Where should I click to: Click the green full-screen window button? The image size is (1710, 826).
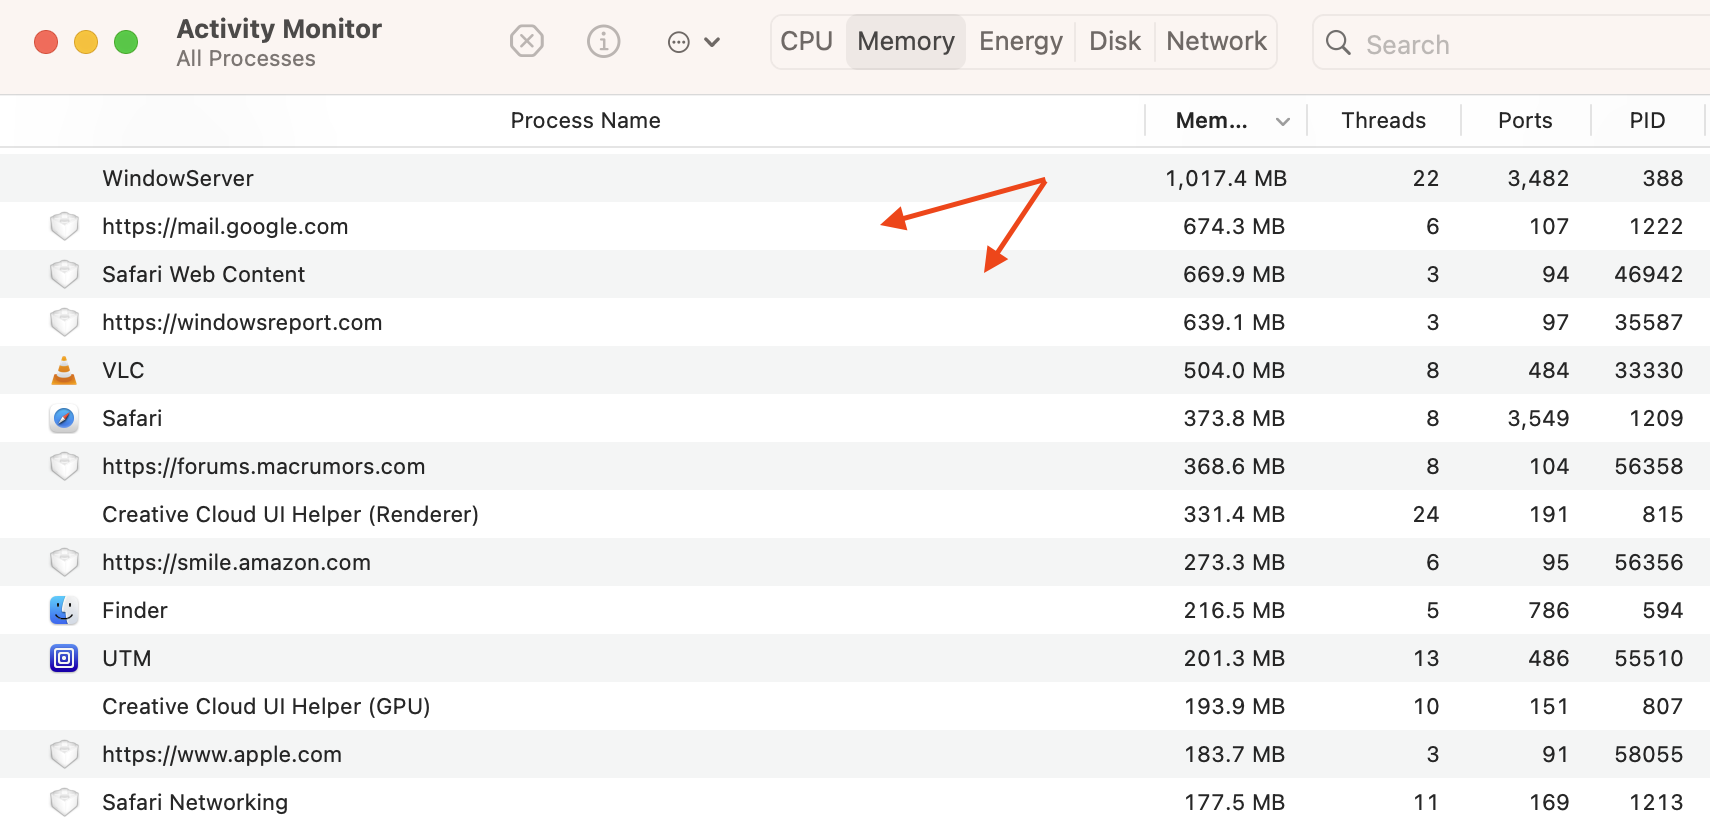126,42
